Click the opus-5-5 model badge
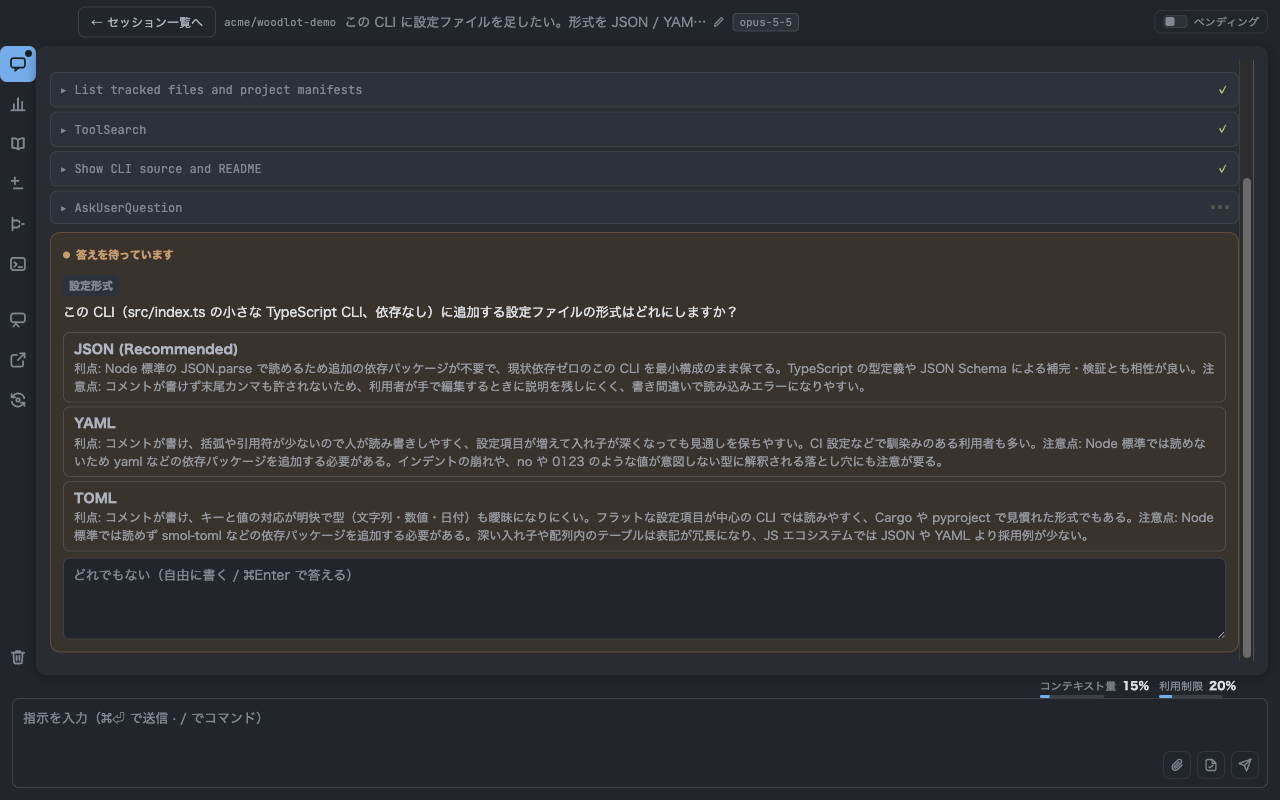The image size is (1280, 800). [x=766, y=22]
